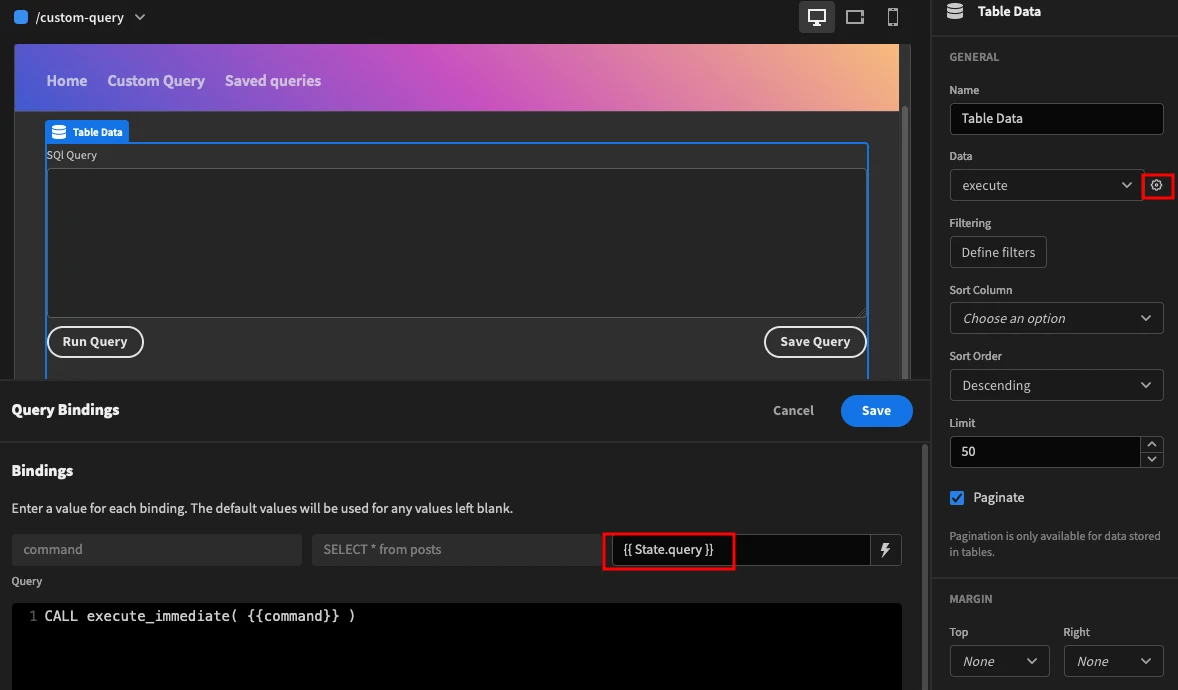Open Saved queries nav link
This screenshot has width=1178, height=690.
273,80
